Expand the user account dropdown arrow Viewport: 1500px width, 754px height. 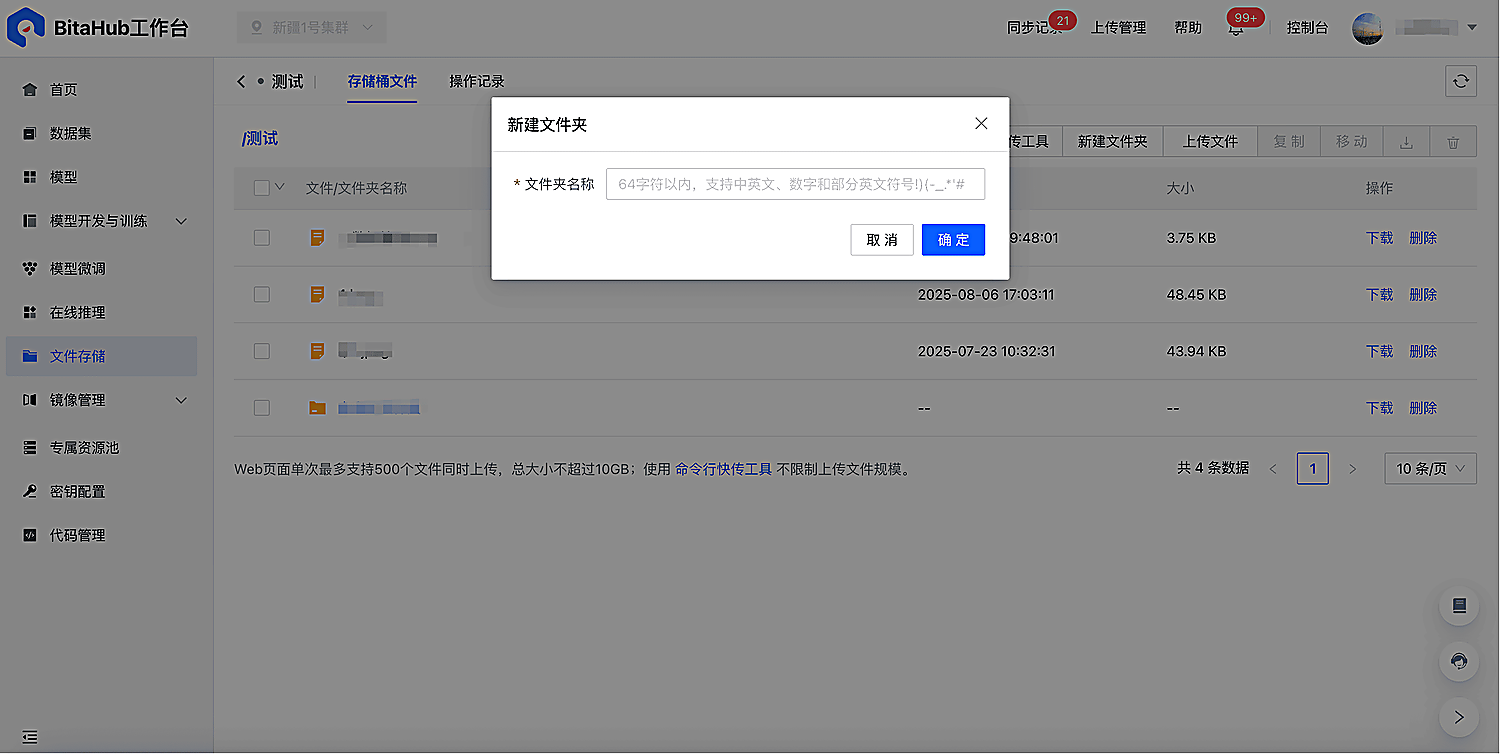click(1472, 28)
